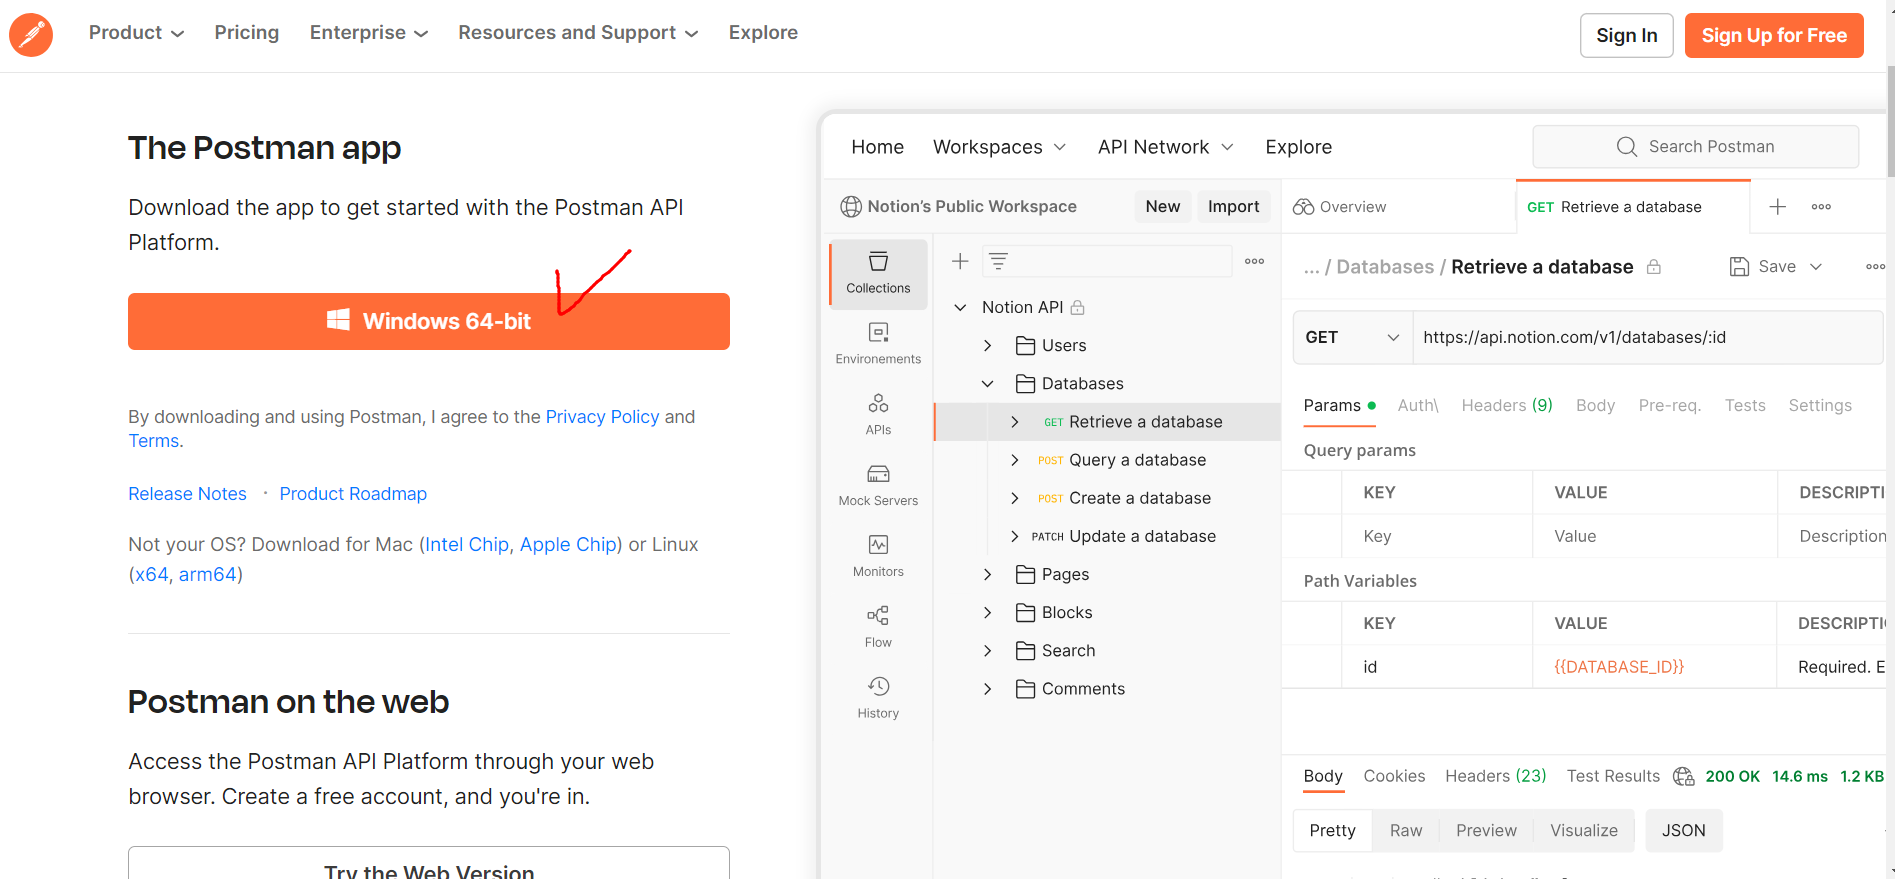Click the Save disk icon
The height and width of the screenshot is (879, 1895).
click(x=1740, y=267)
